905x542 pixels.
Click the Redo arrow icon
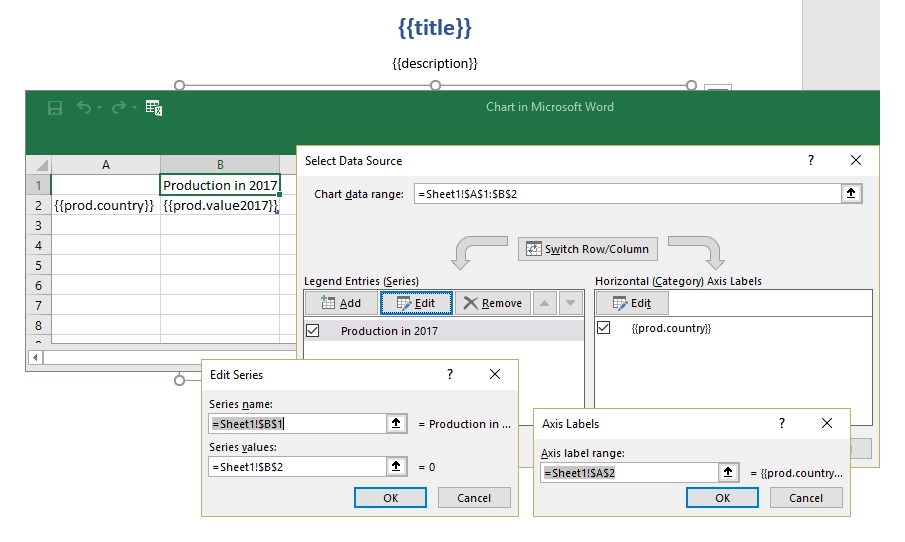pos(119,107)
